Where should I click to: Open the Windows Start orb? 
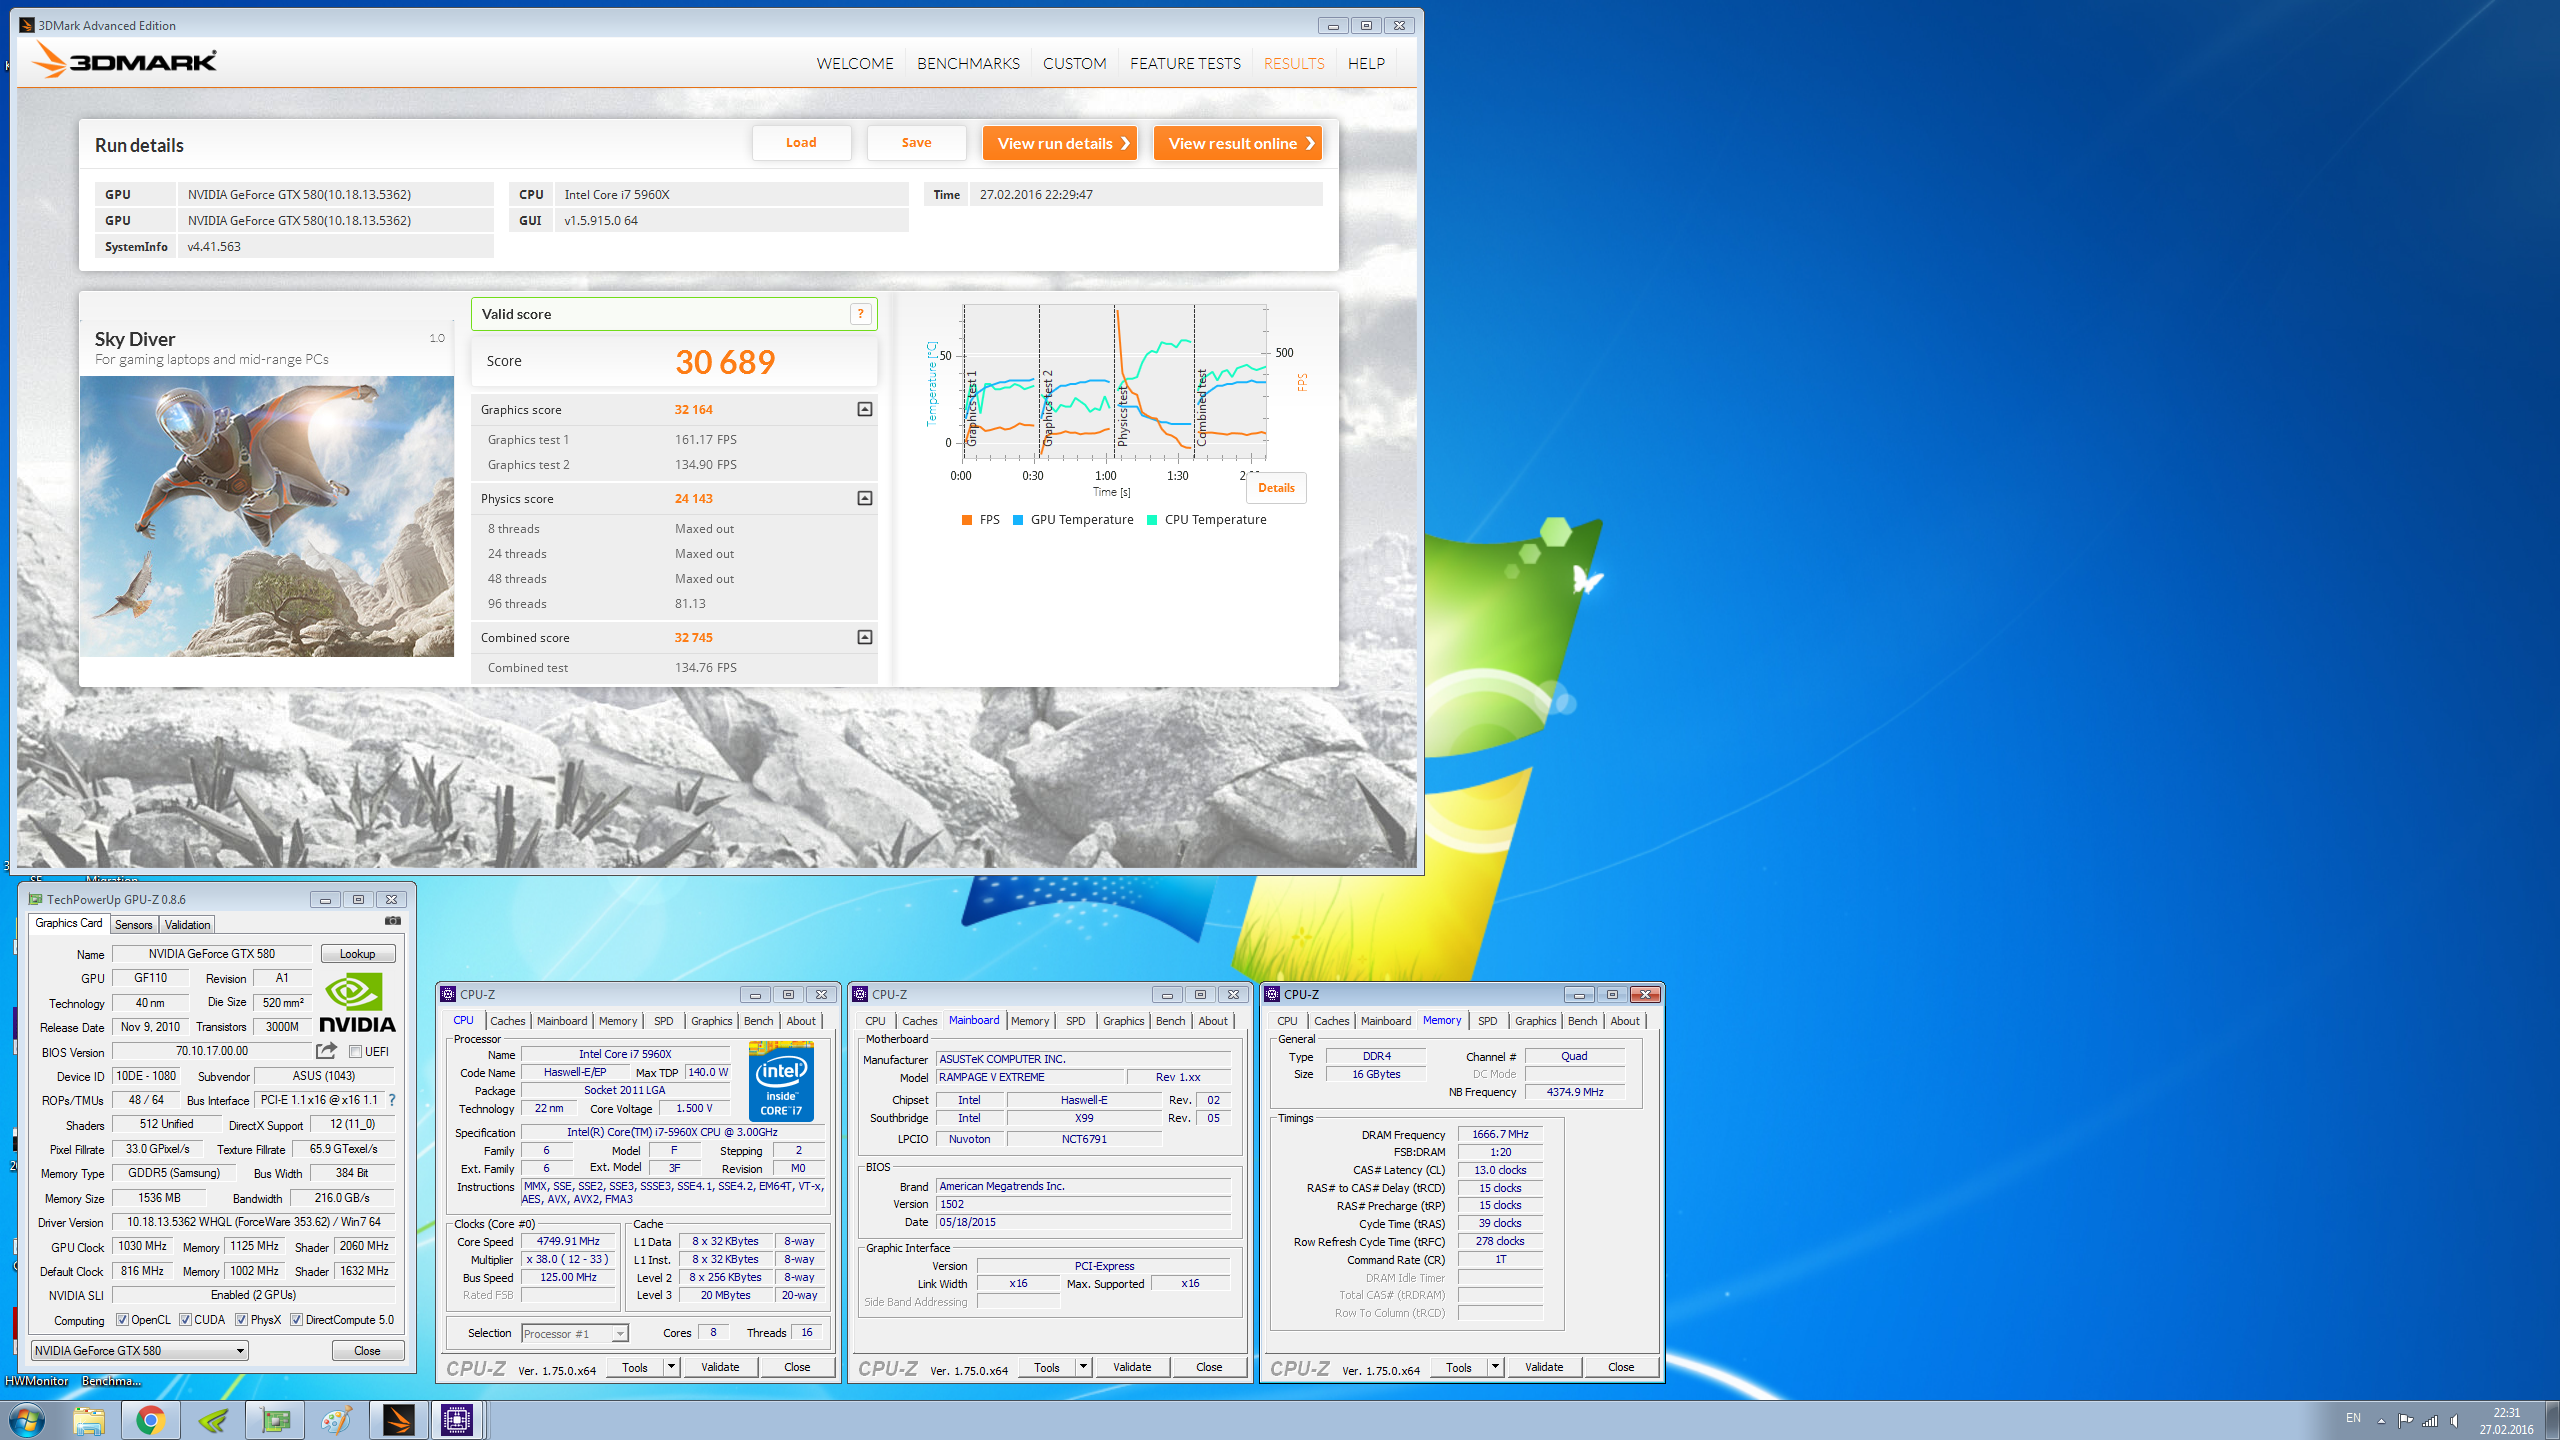pyautogui.click(x=27, y=1420)
